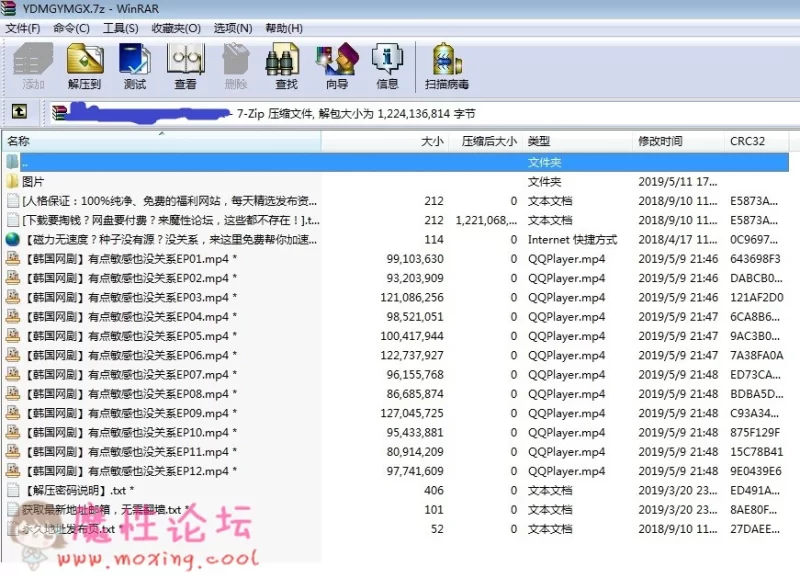Click the 【解压密码说明】.txt file icon
Viewport: 800px width, 578px height.
pyautogui.click(x=13, y=490)
